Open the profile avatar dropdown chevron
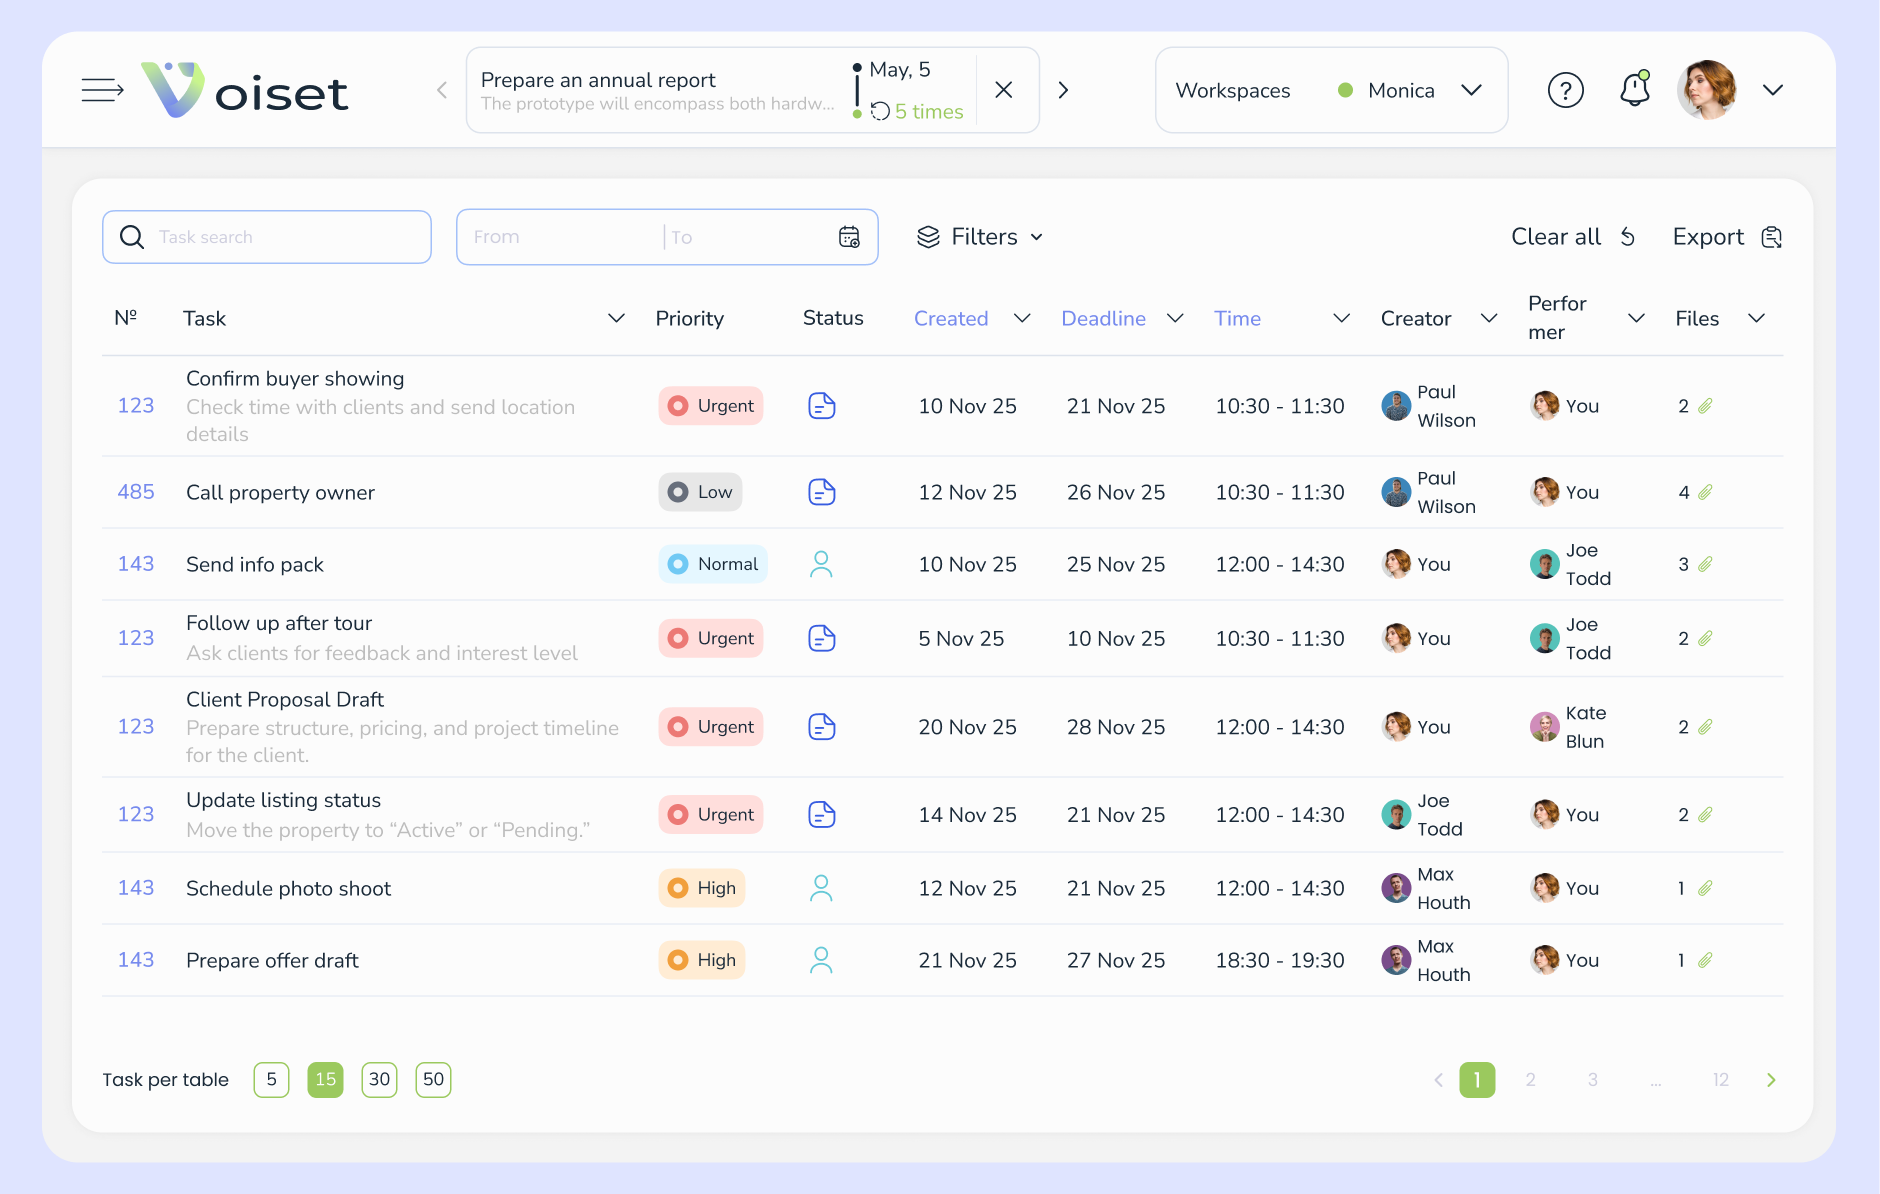 tap(1774, 90)
